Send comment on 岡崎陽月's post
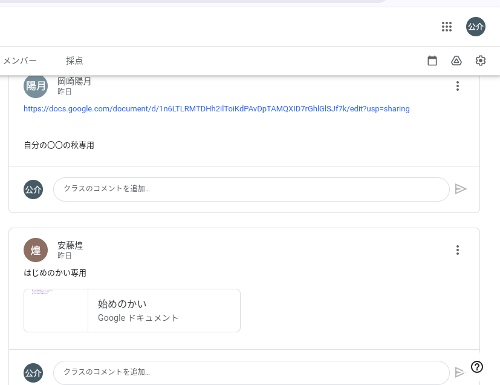Viewport: 500px width, 385px height. pos(461,189)
